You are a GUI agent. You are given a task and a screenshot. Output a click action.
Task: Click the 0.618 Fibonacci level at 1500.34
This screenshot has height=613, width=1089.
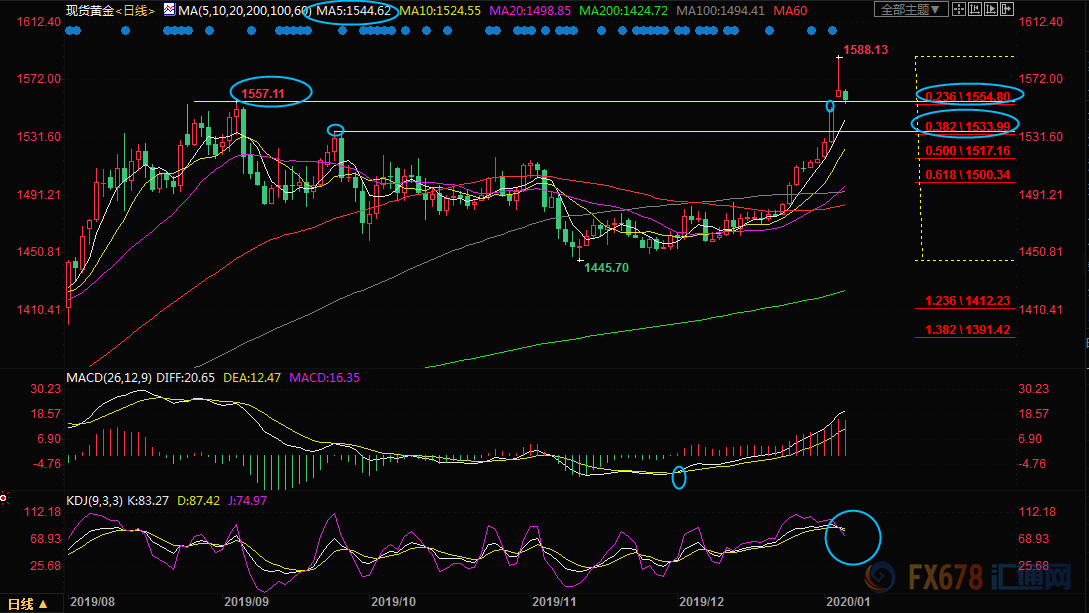(968, 175)
